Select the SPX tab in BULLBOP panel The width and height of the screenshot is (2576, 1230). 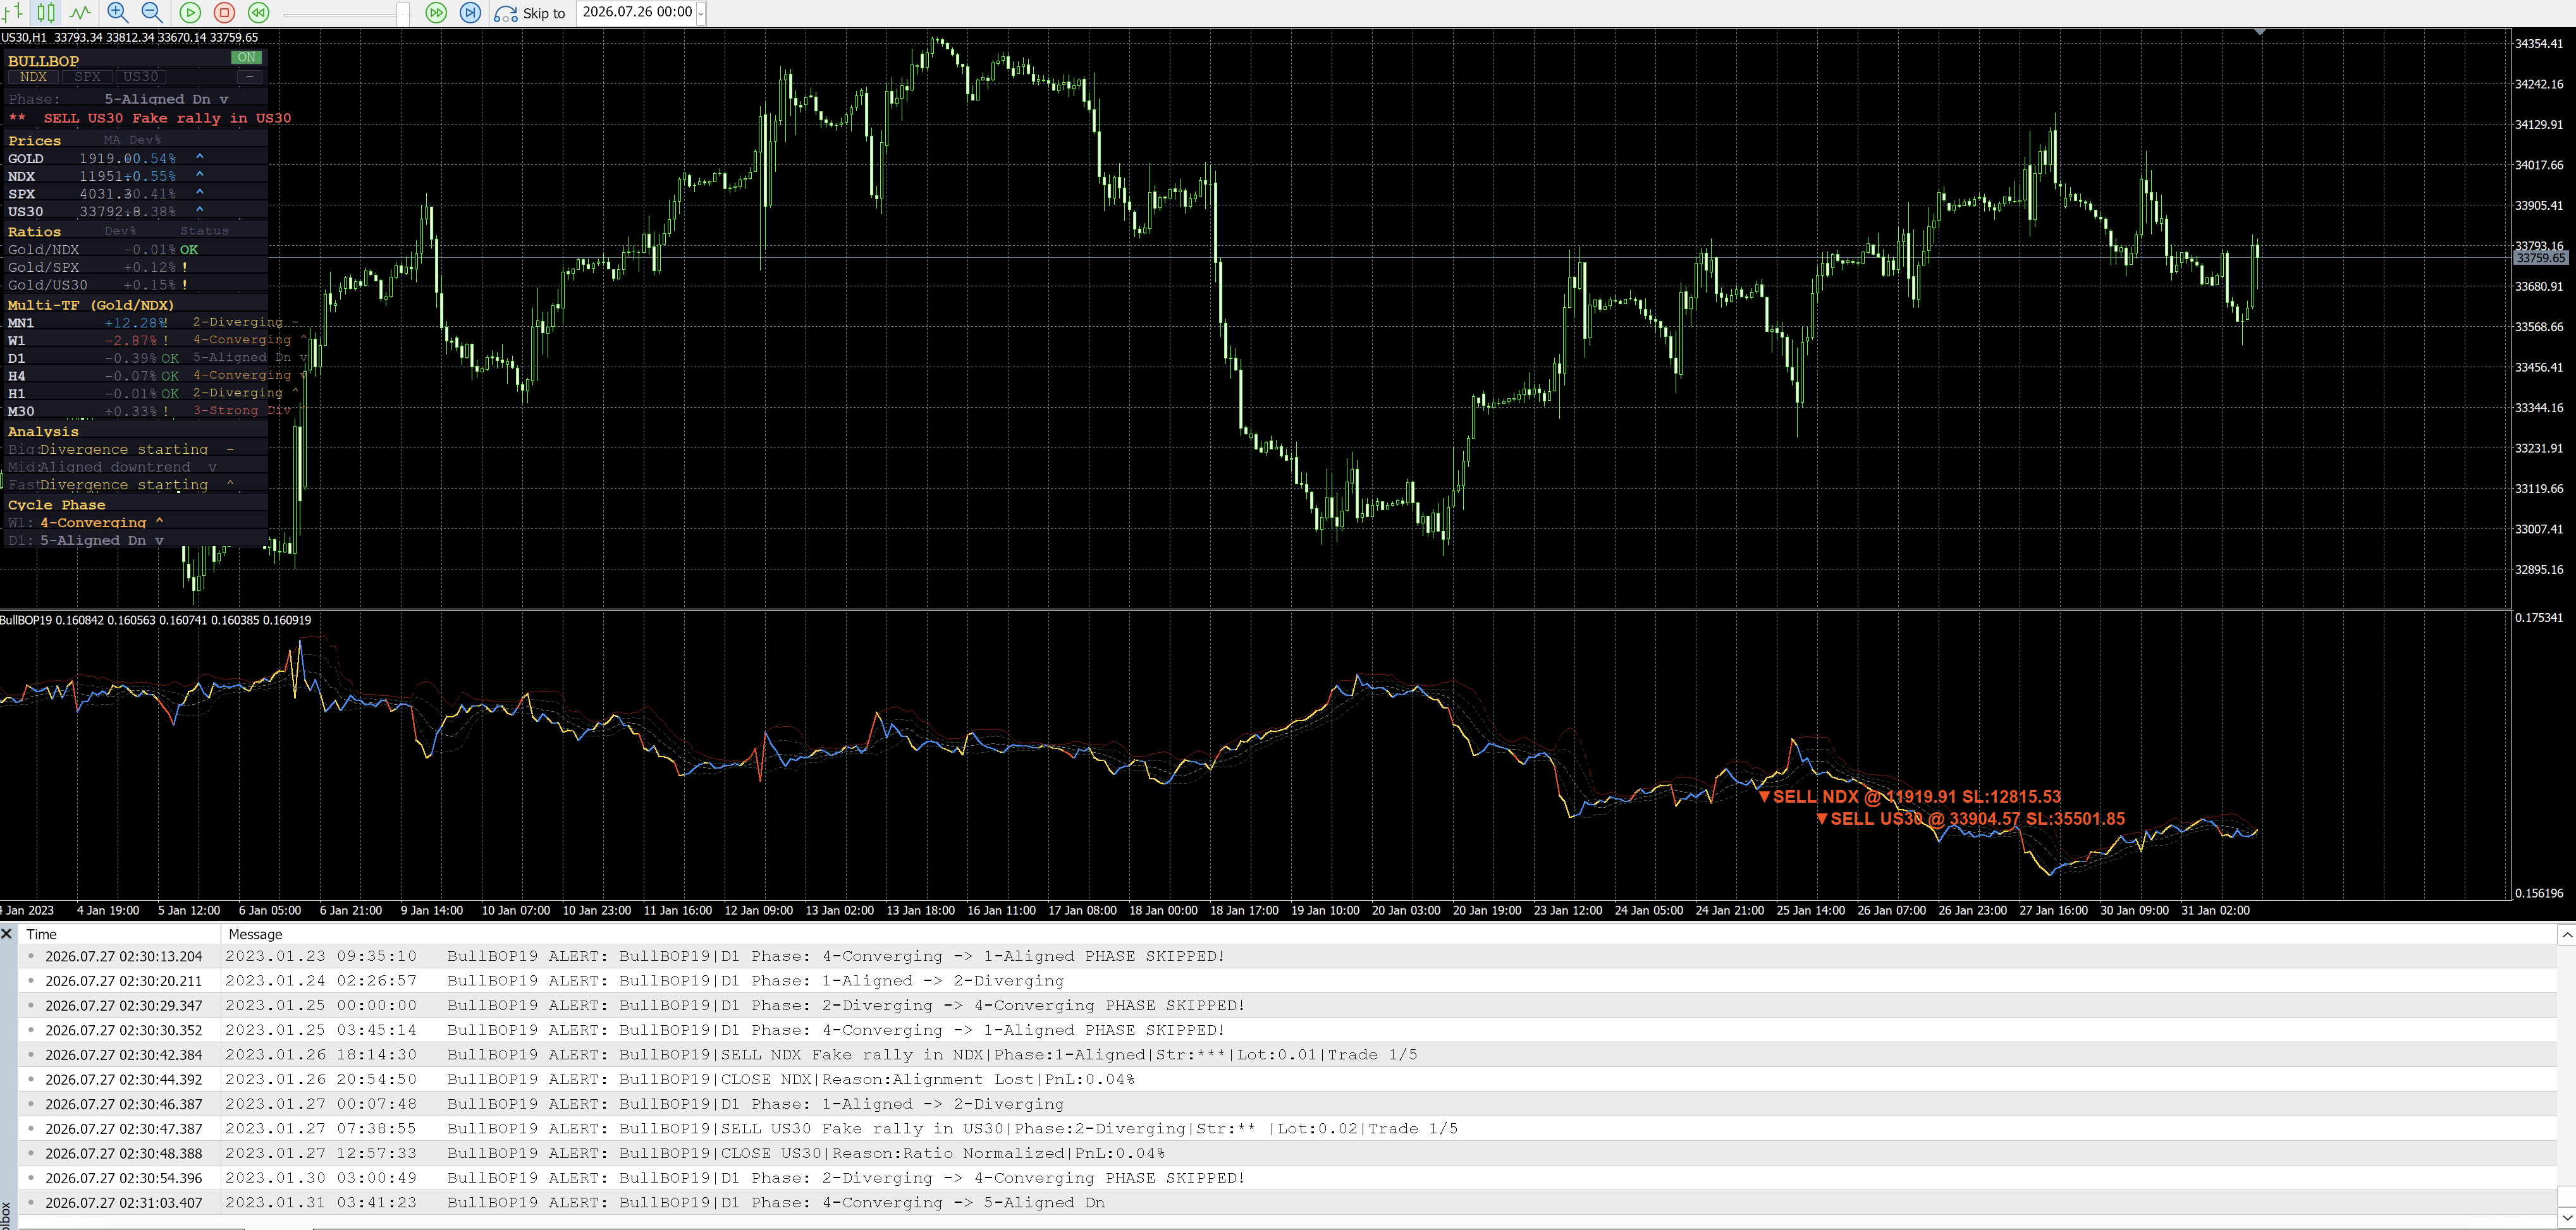[87, 77]
